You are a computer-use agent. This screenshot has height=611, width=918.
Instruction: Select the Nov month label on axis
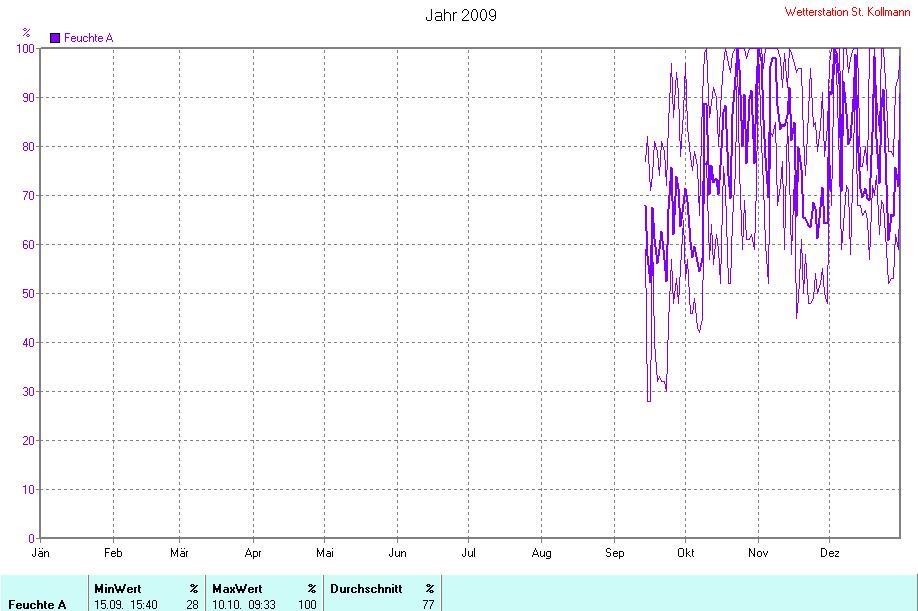tap(758, 552)
